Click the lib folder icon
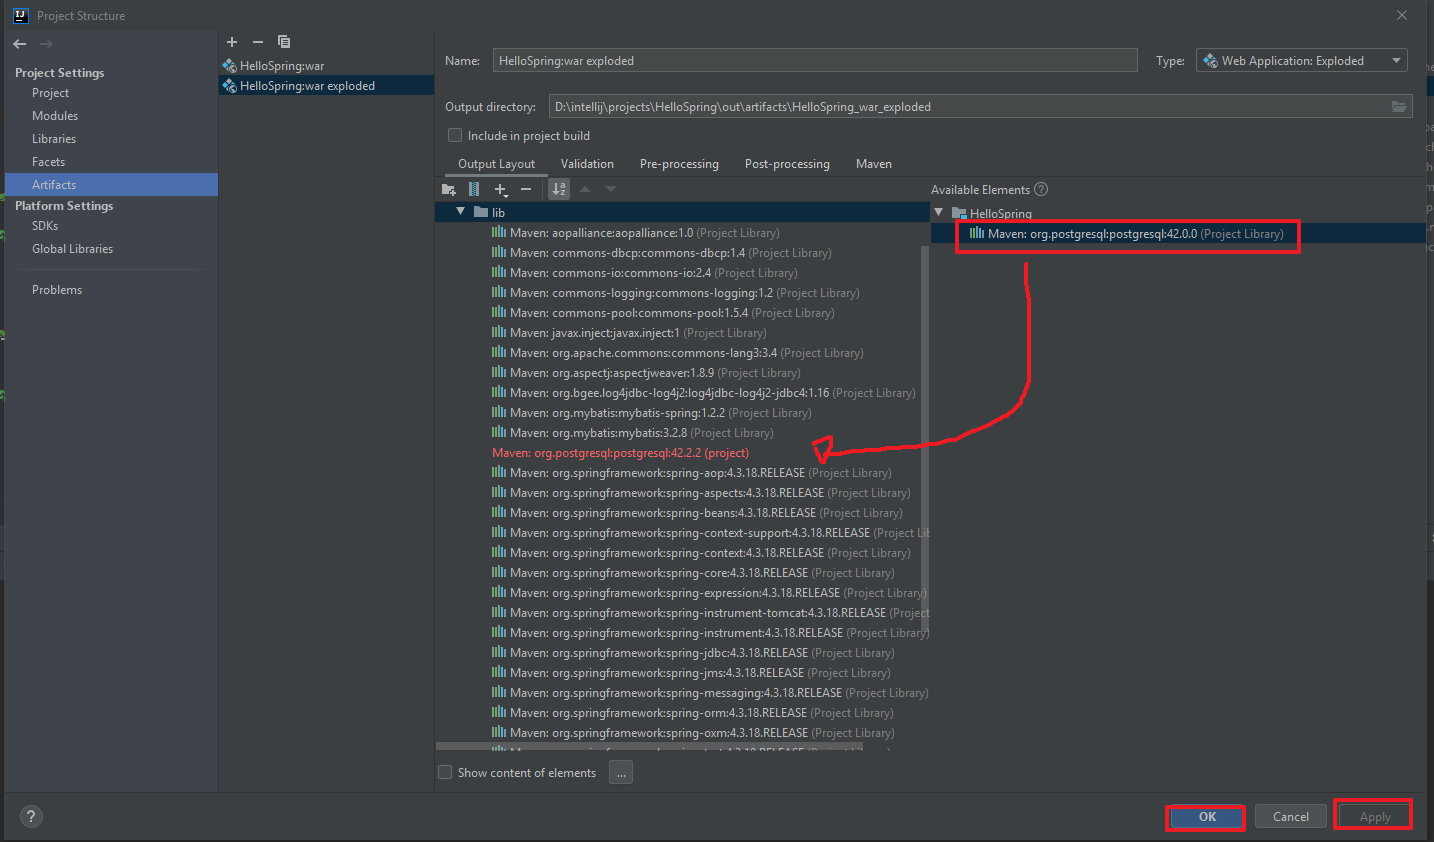 click(x=481, y=212)
